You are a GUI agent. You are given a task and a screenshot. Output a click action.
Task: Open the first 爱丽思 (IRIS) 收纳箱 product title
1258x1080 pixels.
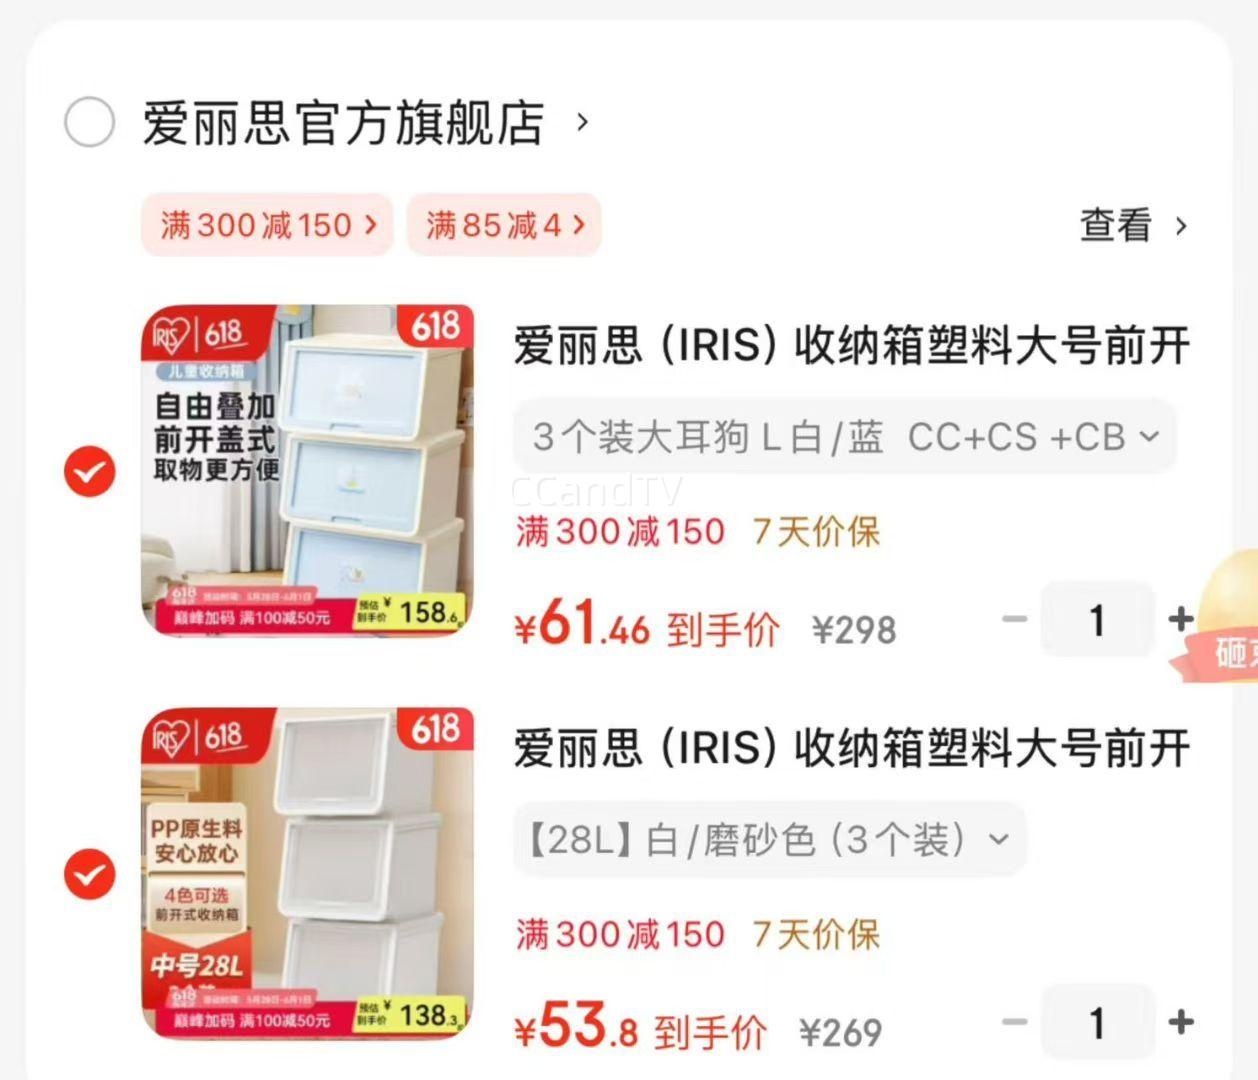pos(852,346)
